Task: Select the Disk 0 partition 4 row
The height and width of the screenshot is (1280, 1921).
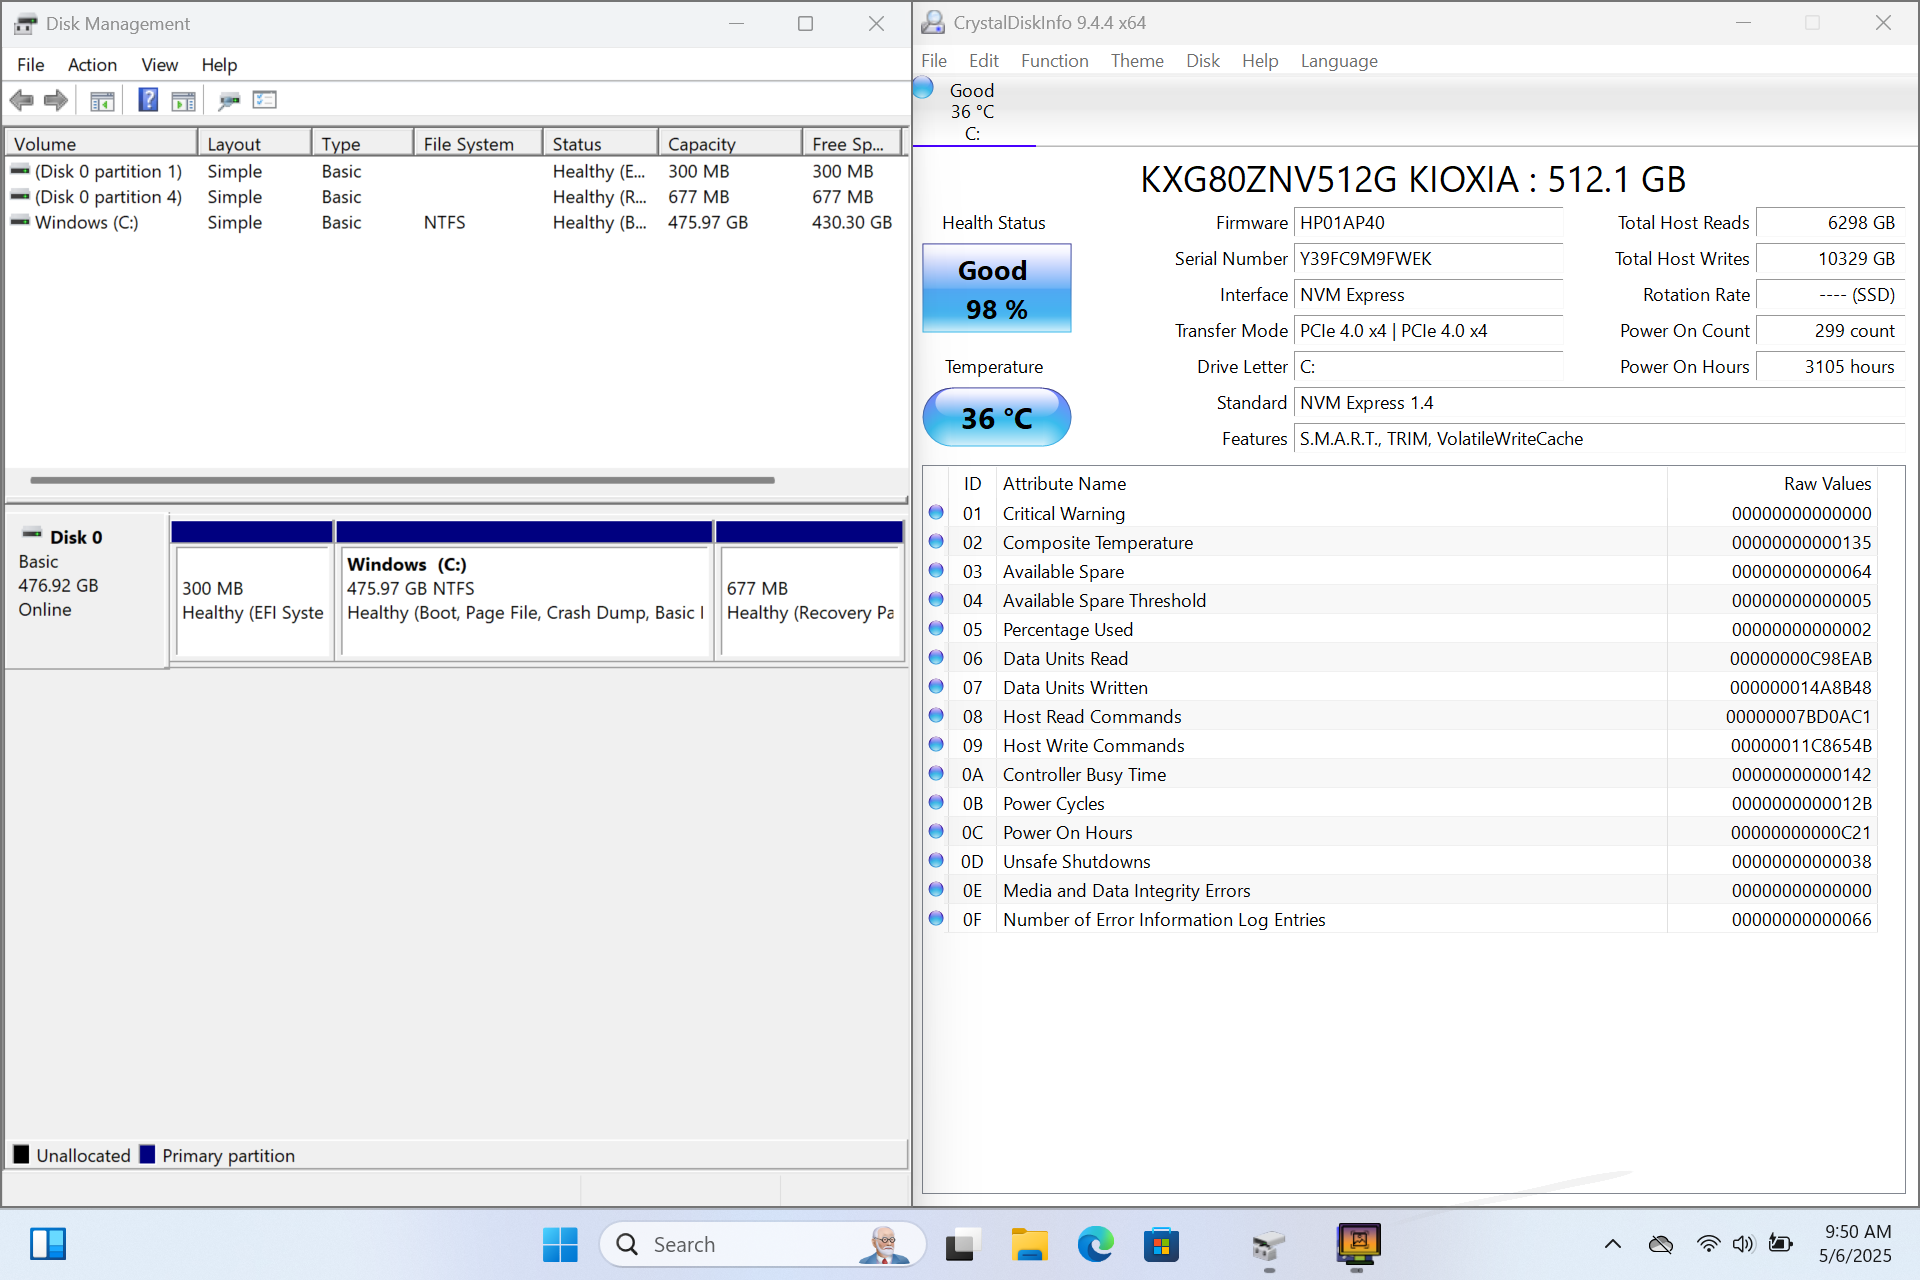Action: coord(456,197)
